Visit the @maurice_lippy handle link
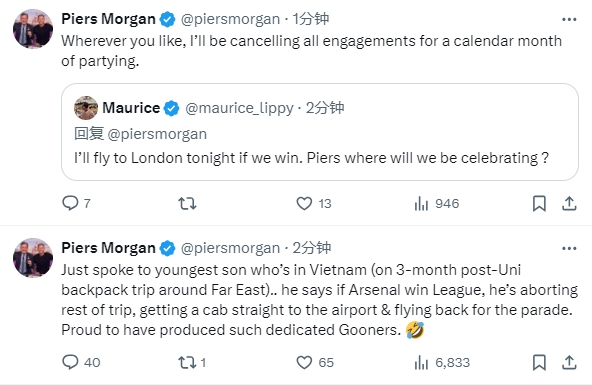592x385 pixels. tap(239, 108)
